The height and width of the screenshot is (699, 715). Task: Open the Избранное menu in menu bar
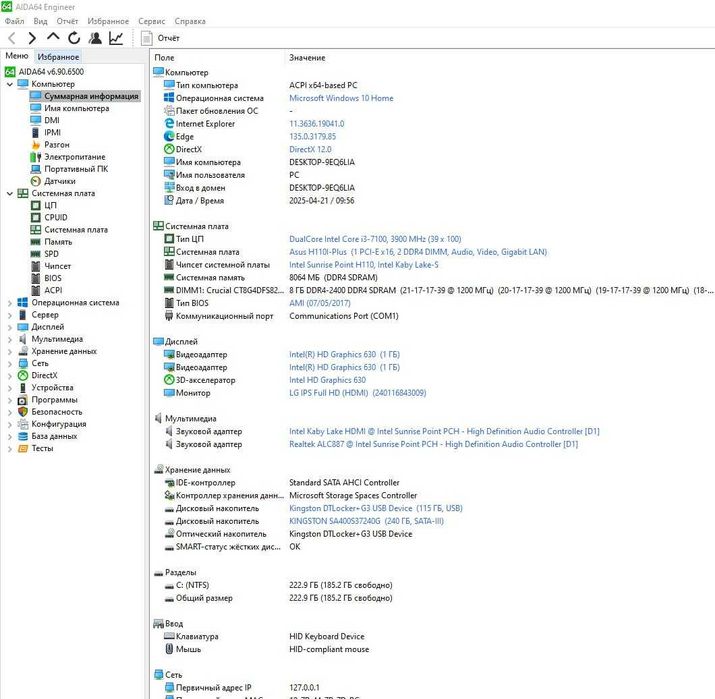(108, 21)
